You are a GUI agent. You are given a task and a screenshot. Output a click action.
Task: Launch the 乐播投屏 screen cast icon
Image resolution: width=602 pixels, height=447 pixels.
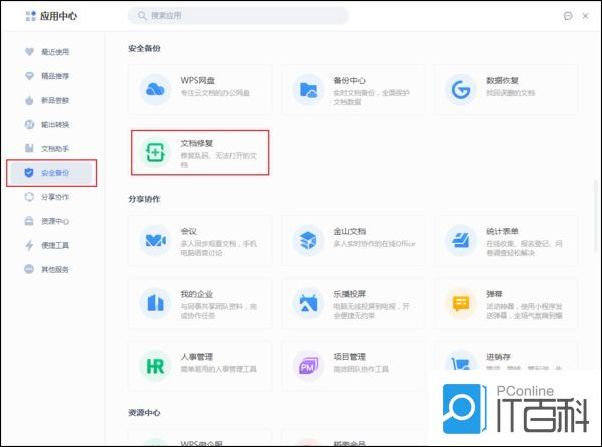[x=308, y=303]
